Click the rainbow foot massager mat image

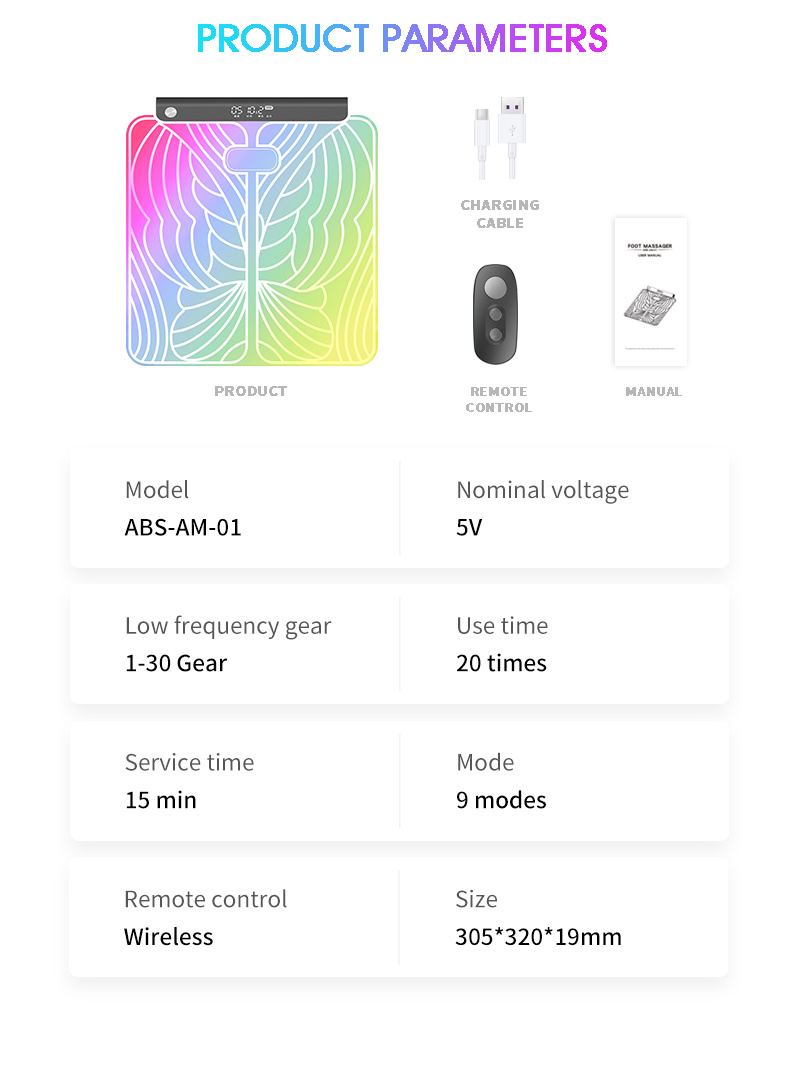click(251, 232)
